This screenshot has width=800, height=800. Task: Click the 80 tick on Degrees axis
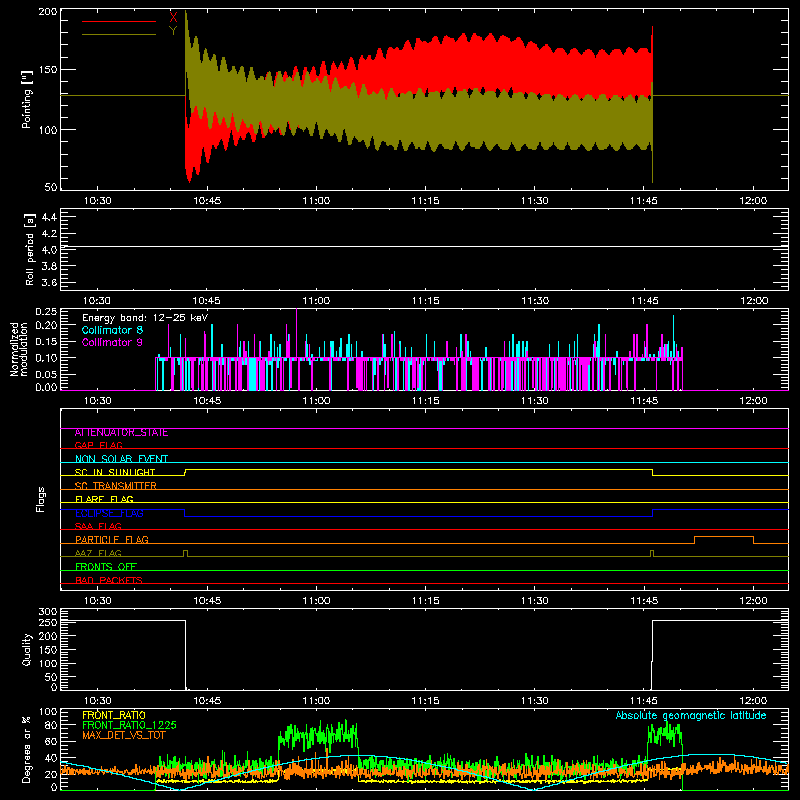point(51,725)
